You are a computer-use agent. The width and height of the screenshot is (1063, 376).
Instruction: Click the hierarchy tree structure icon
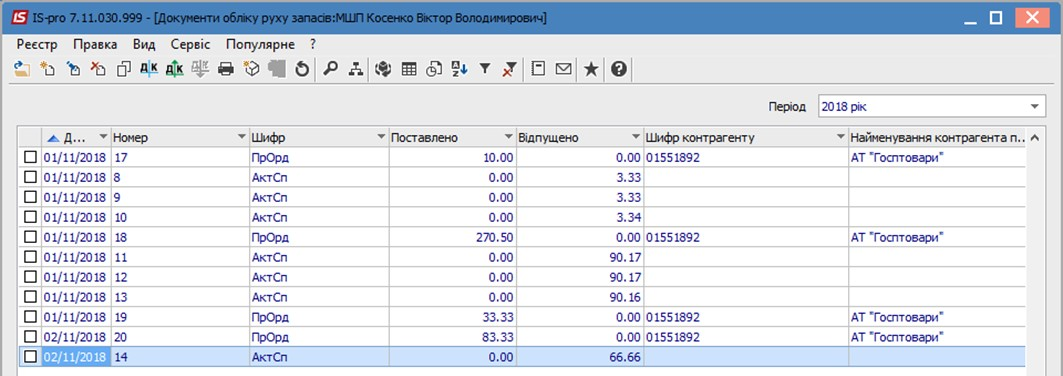356,69
